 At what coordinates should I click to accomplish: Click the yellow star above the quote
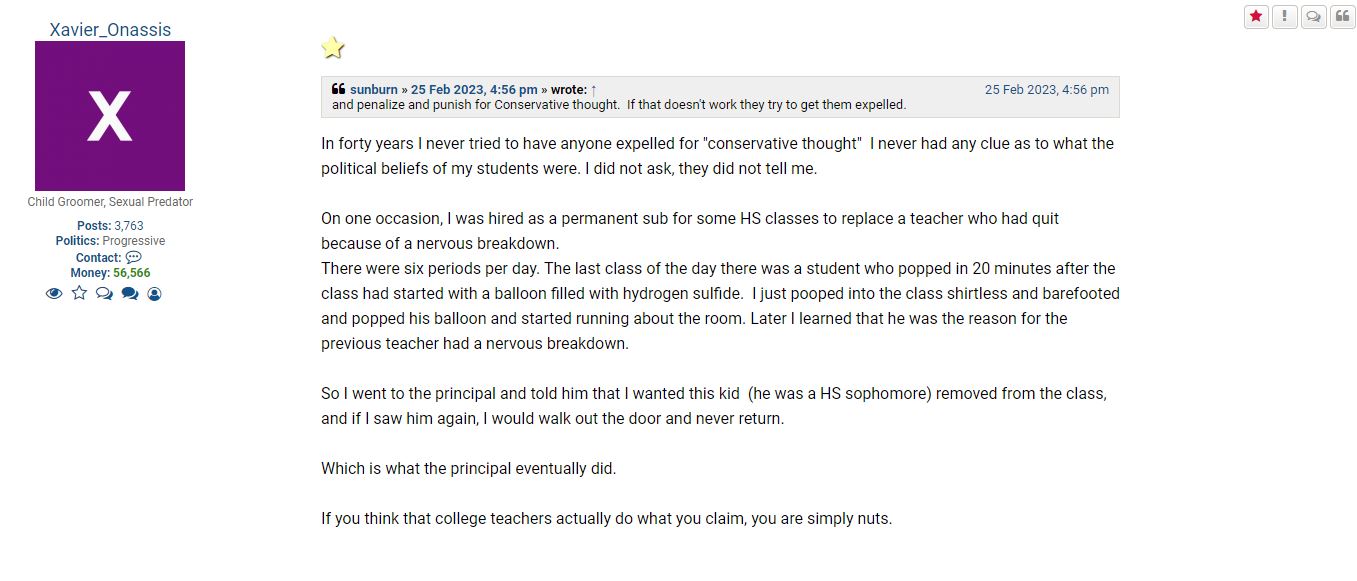pos(333,47)
